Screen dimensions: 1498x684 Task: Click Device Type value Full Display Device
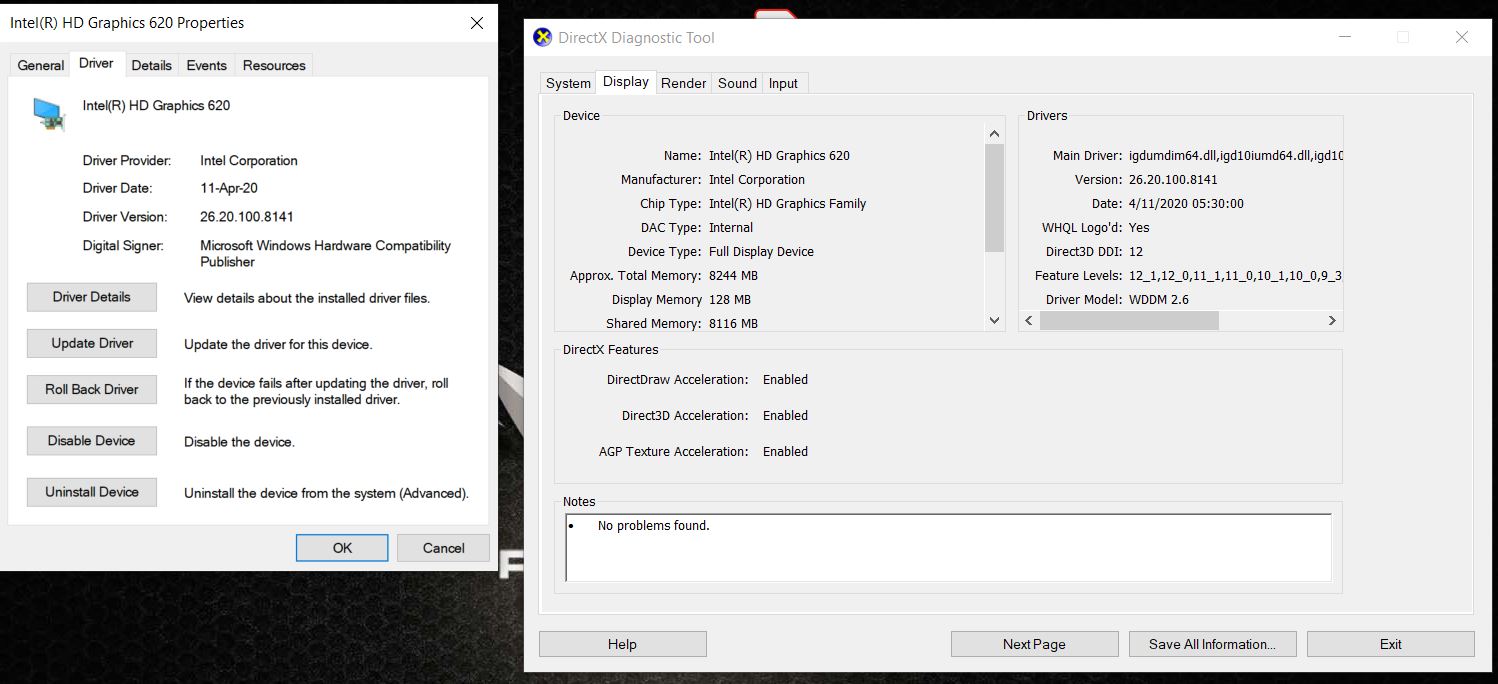coord(761,251)
